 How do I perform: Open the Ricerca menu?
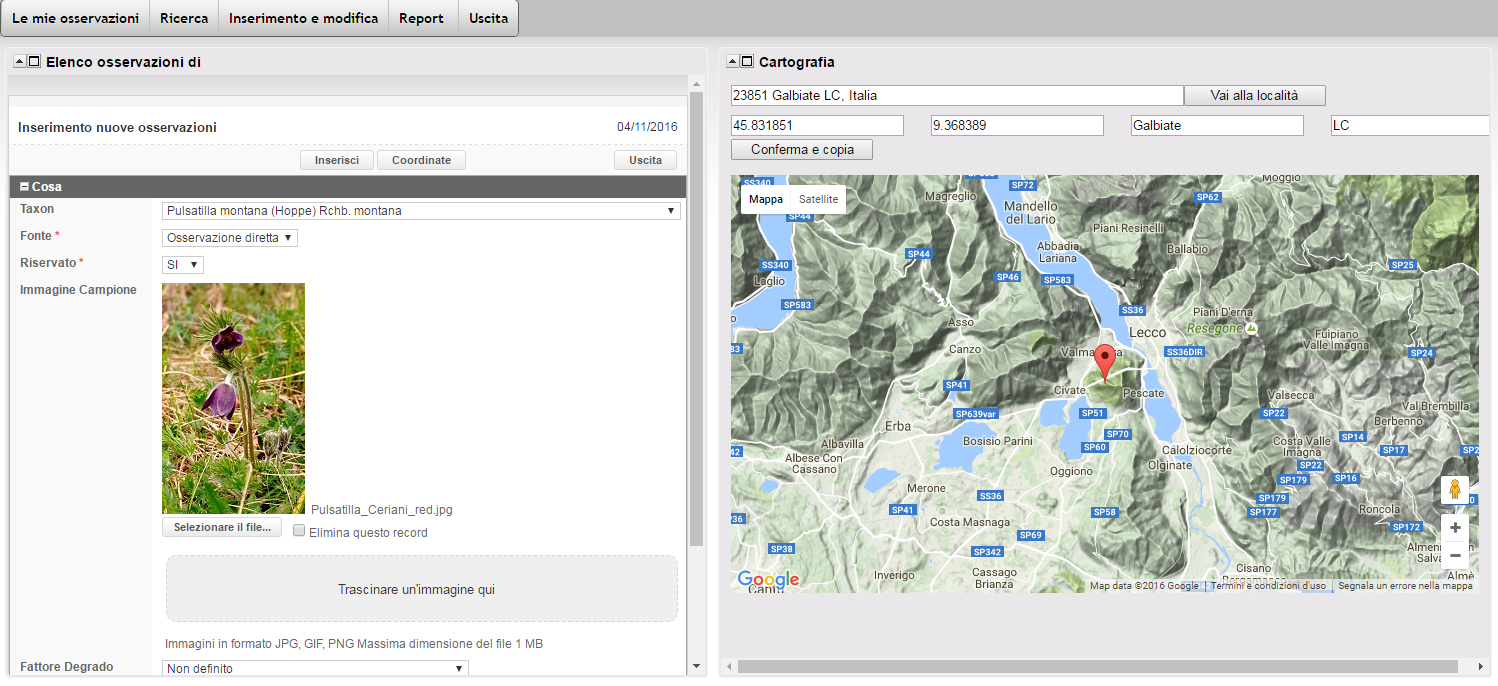point(184,18)
